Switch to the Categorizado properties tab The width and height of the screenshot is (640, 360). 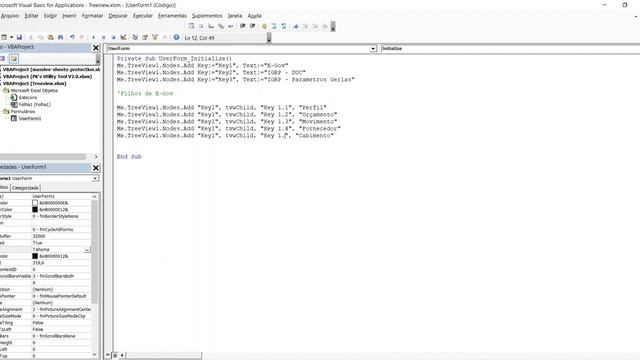point(25,188)
